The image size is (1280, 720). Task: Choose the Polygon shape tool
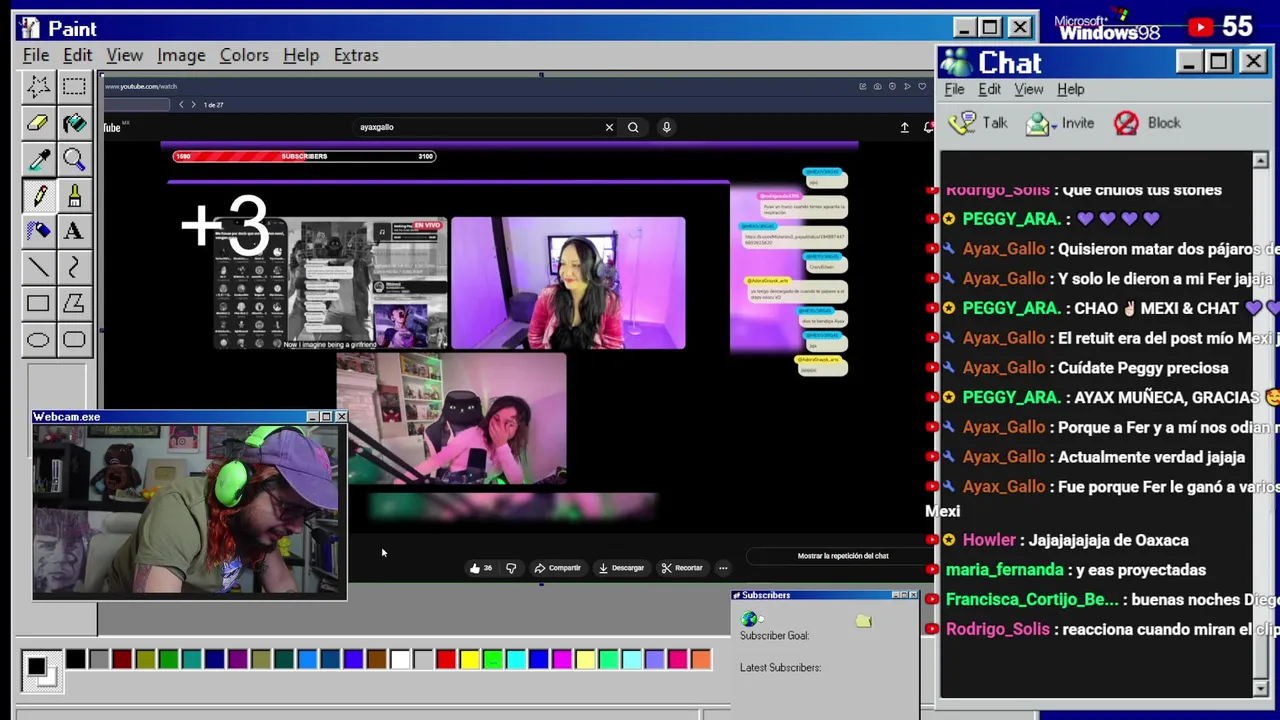(x=74, y=302)
